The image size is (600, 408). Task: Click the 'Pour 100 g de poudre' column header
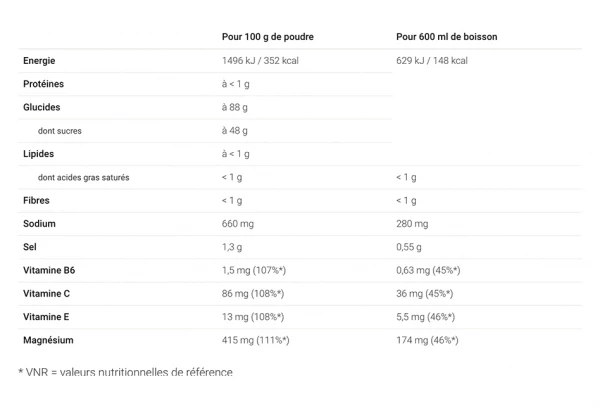(267, 37)
